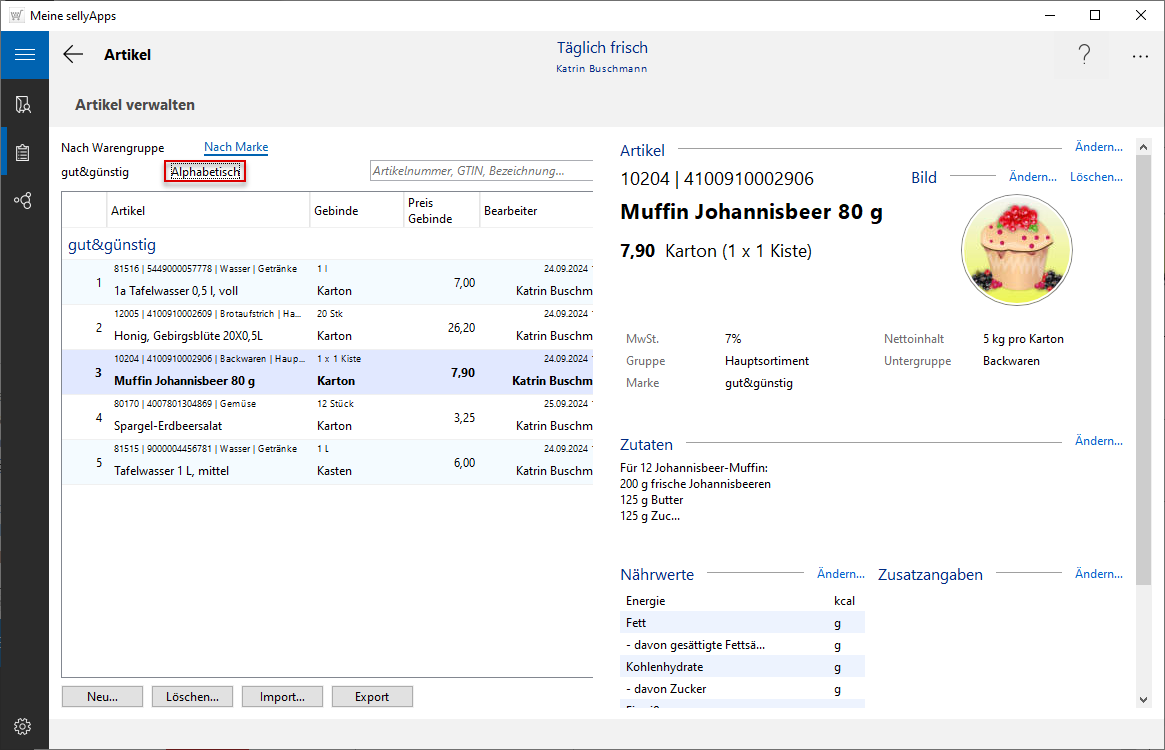This screenshot has height=750, width=1165.
Task: Click the Neu... button
Action: pos(102,697)
